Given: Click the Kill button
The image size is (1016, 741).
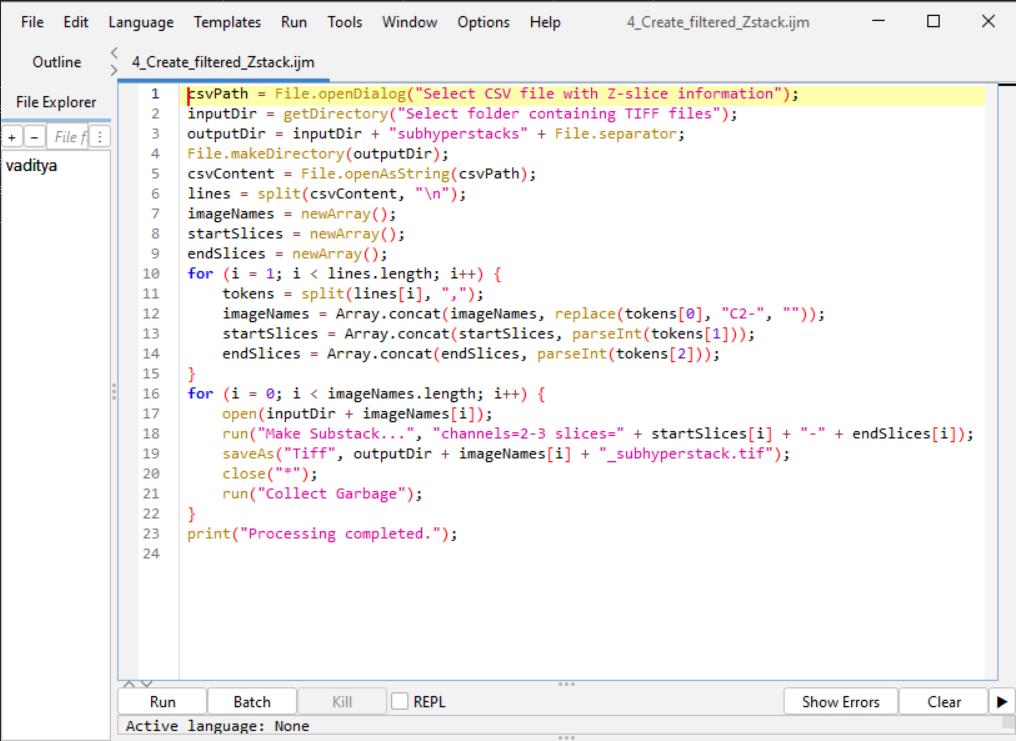Looking at the screenshot, I should pyautogui.click(x=342, y=701).
